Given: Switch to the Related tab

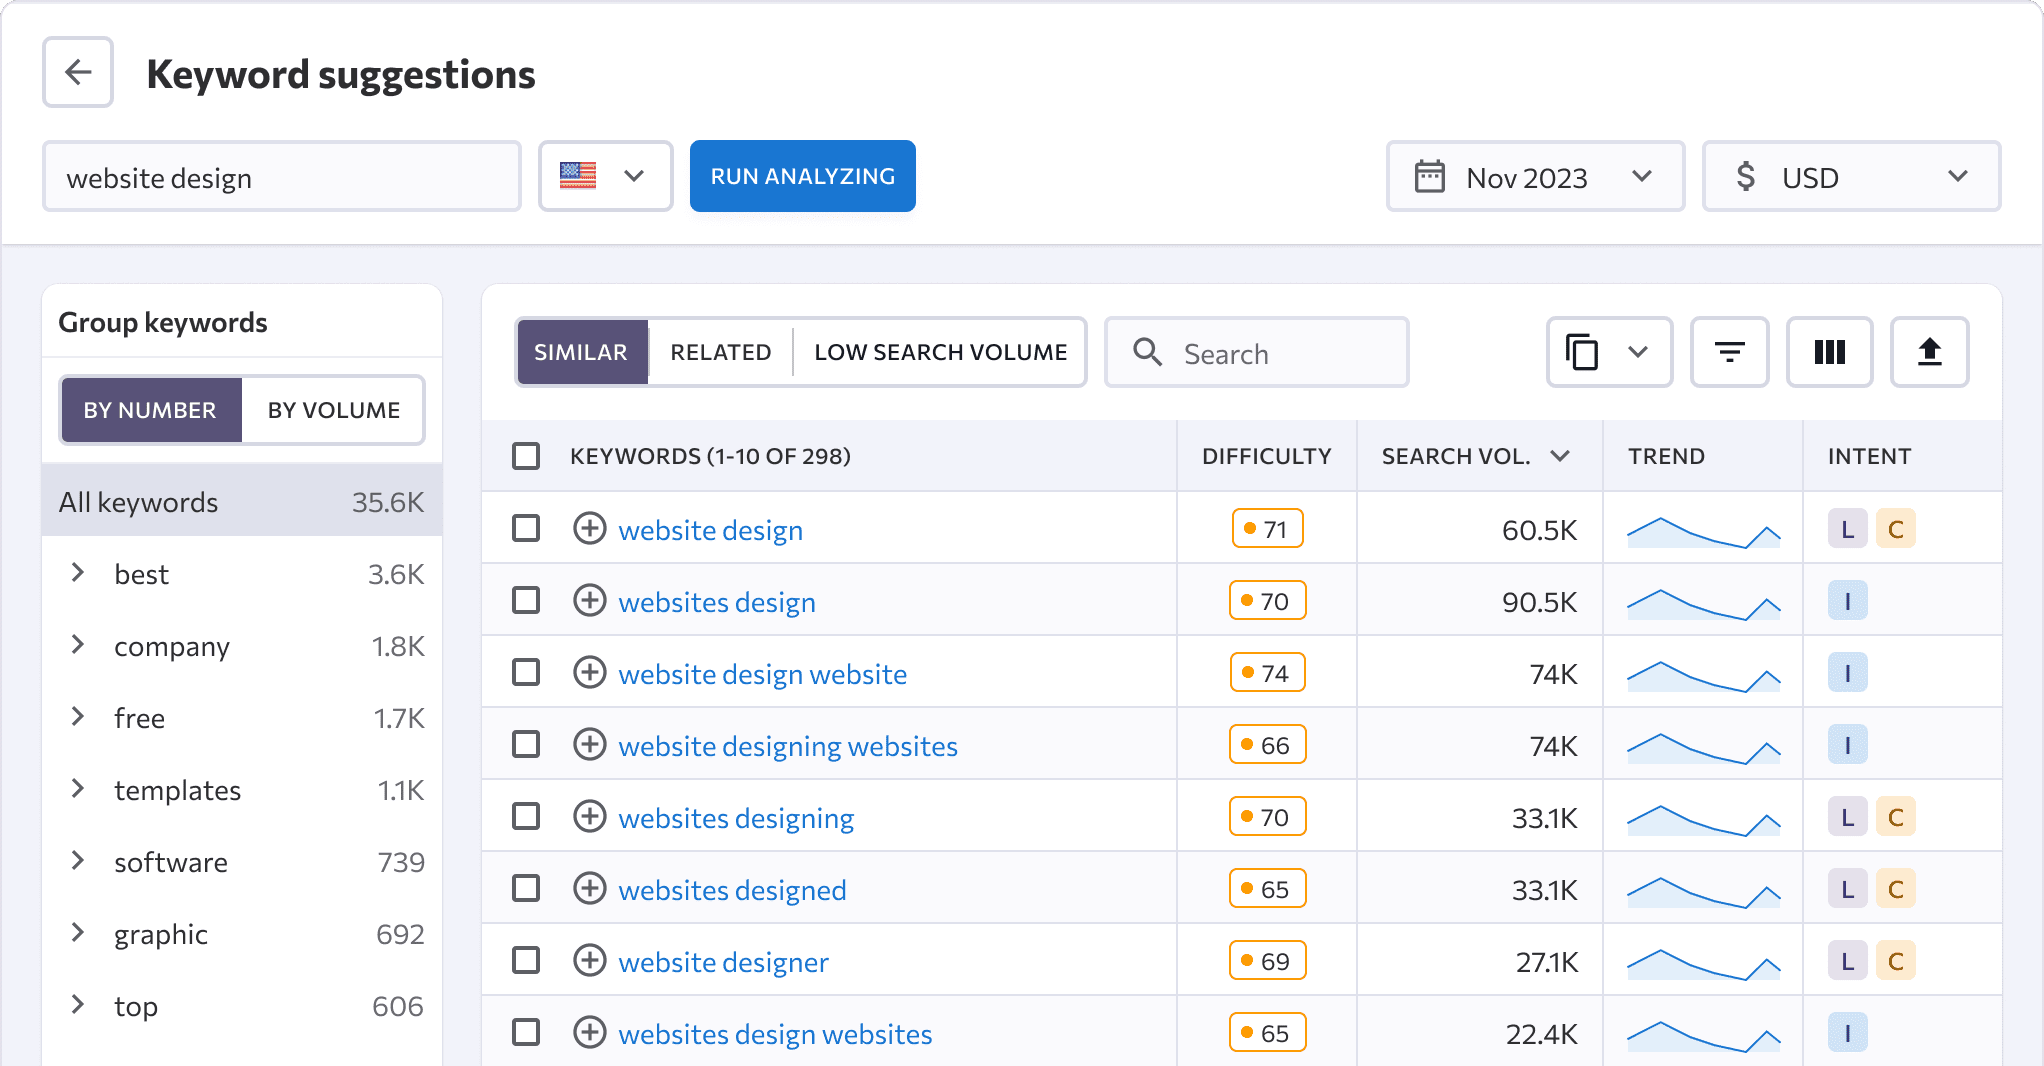Looking at the screenshot, I should point(721,352).
